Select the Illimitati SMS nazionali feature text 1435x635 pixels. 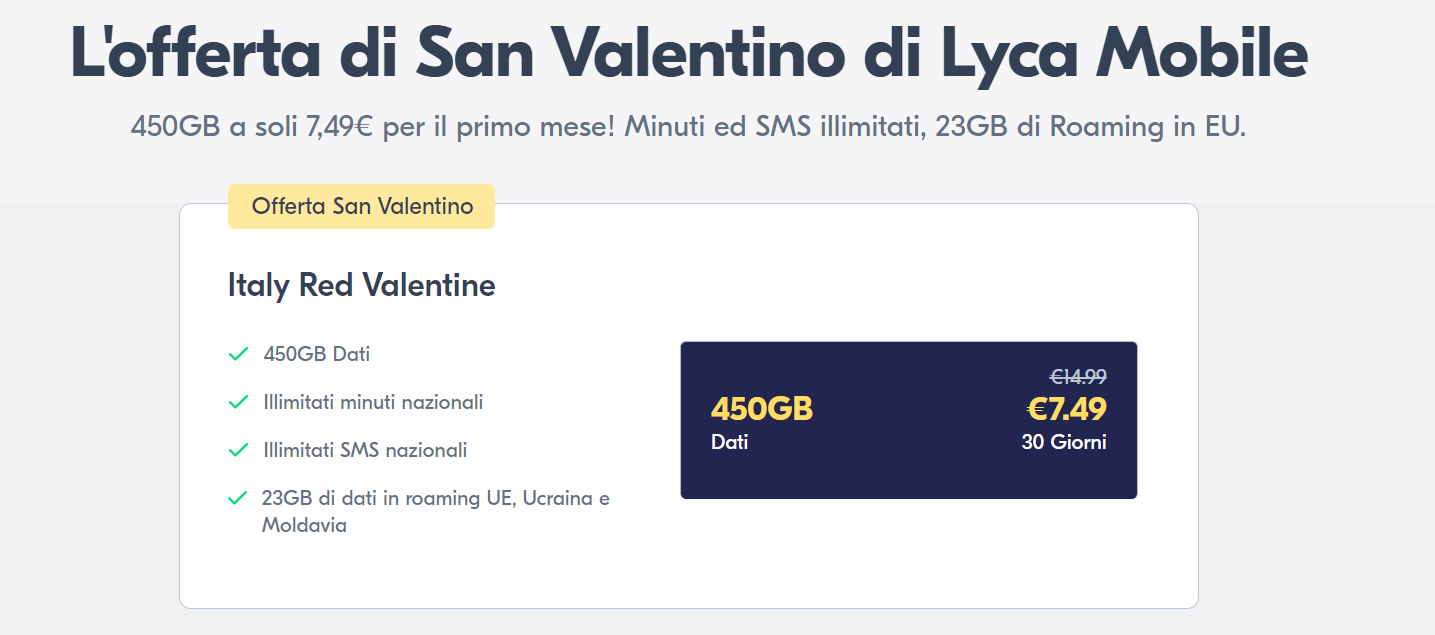click(x=365, y=450)
